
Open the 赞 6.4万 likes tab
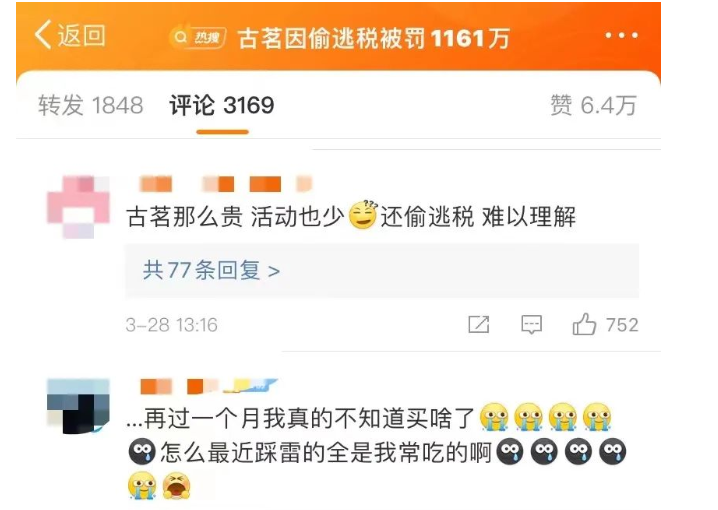593,105
